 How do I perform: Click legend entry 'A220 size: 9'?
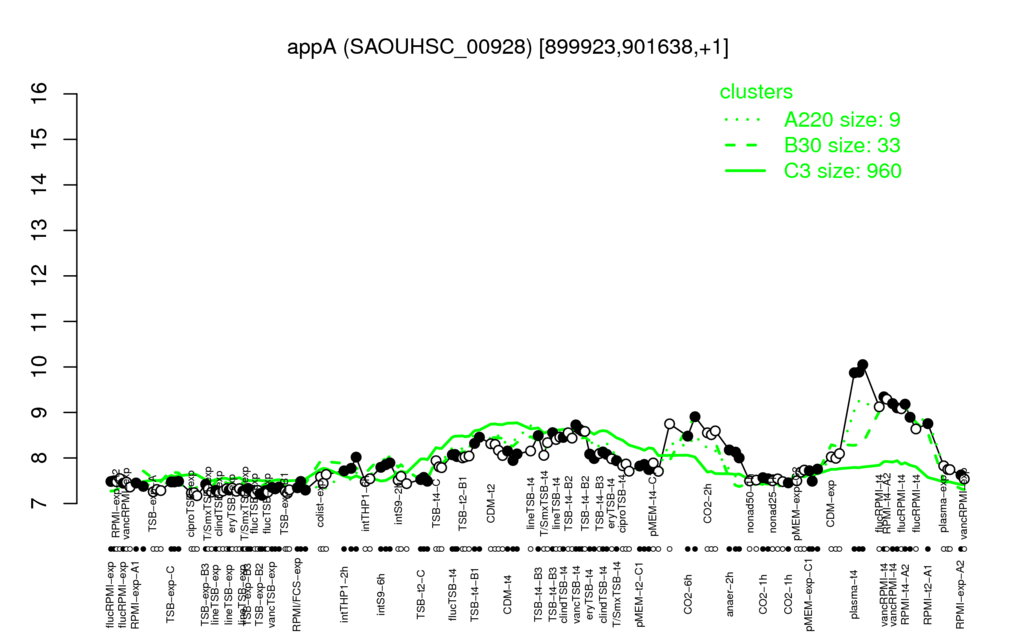click(x=842, y=120)
